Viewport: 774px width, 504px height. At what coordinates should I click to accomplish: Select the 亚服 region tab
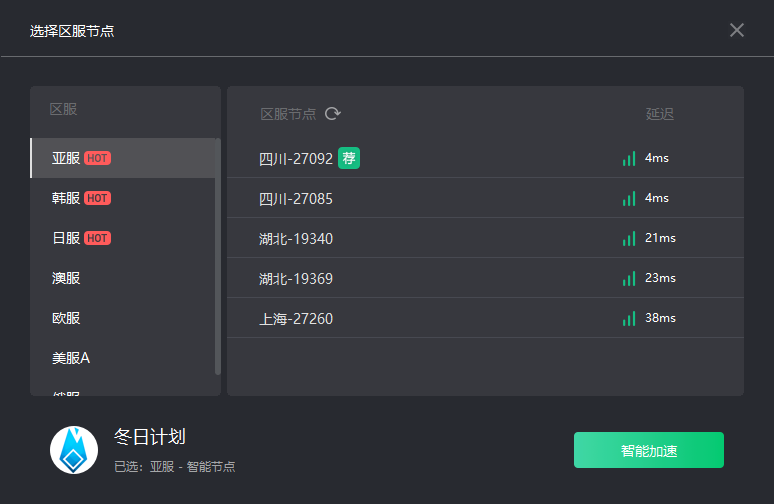(x=66, y=158)
